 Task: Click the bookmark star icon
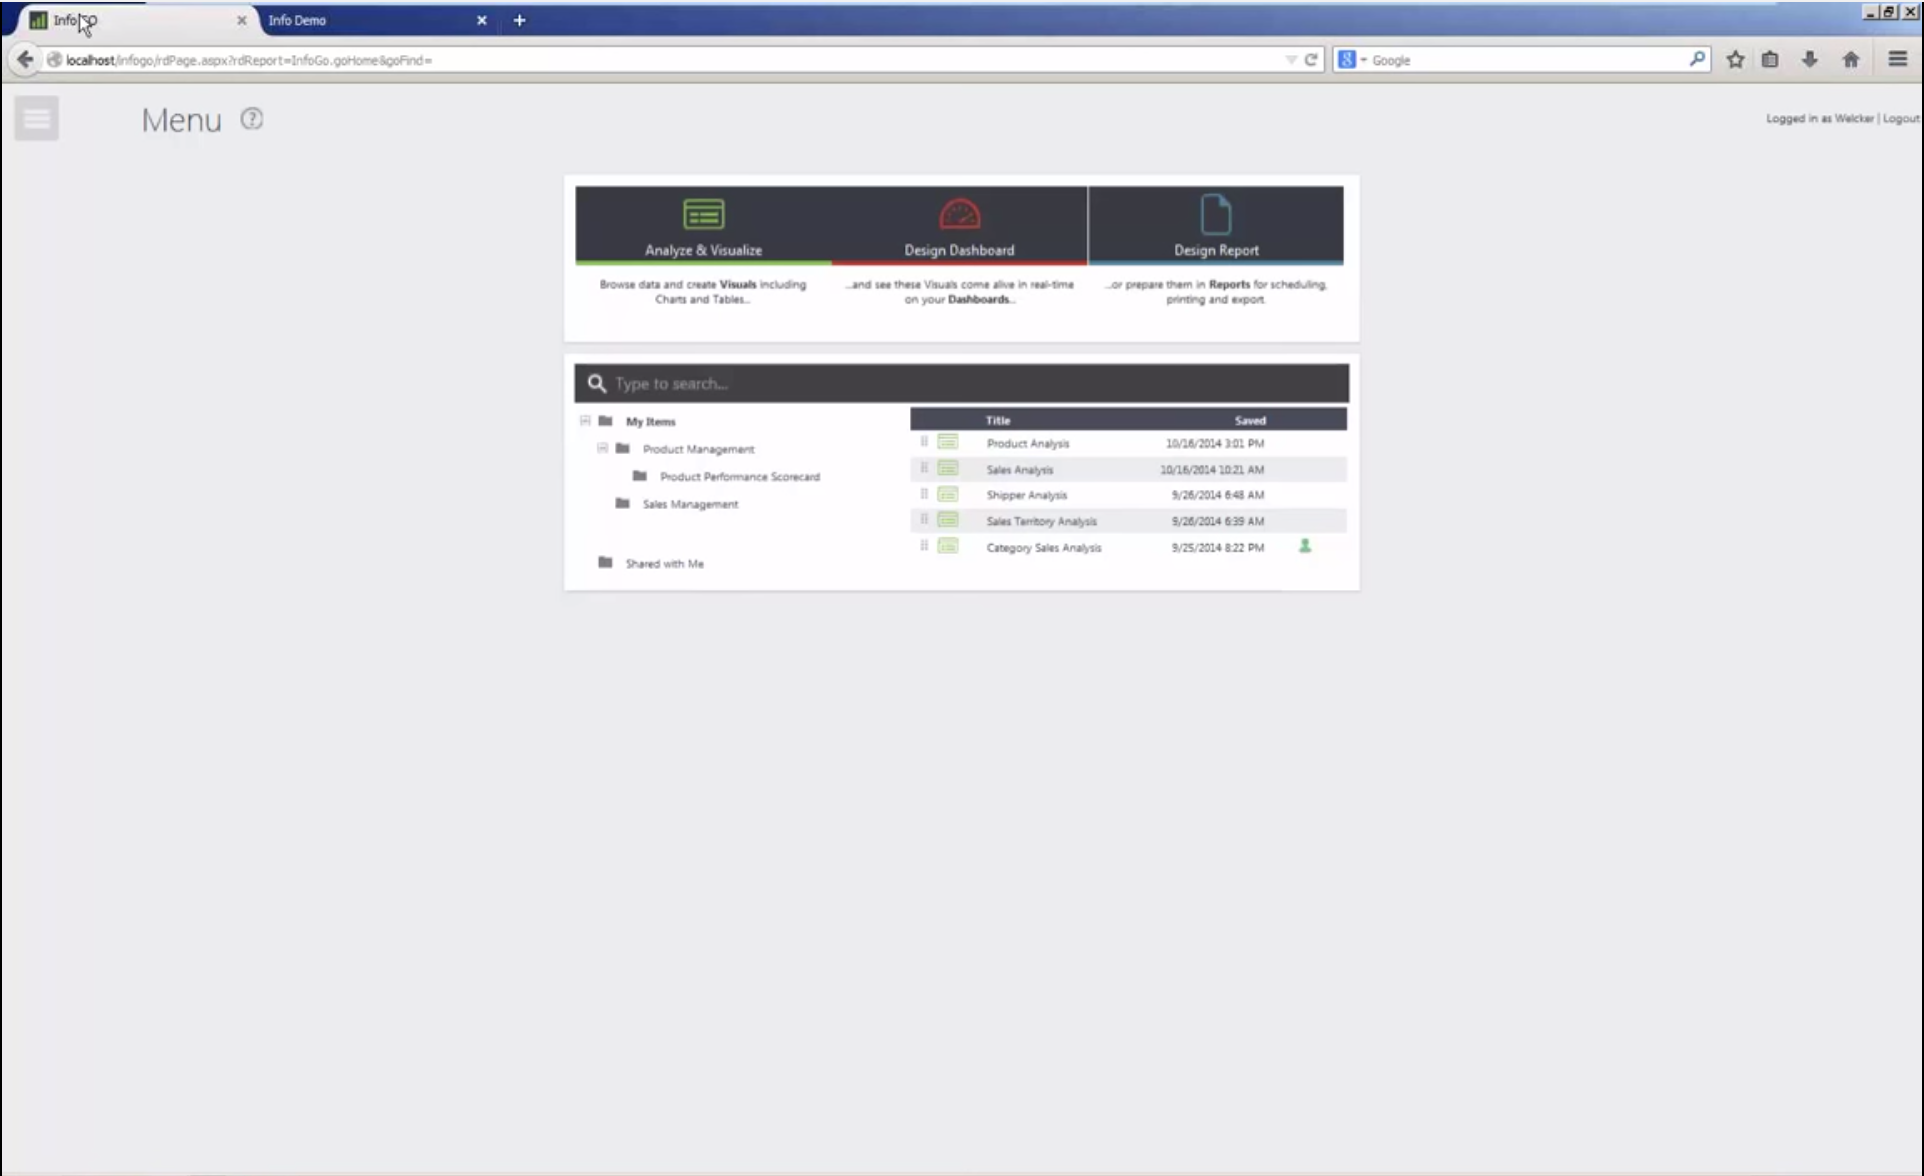pos(1735,60)
